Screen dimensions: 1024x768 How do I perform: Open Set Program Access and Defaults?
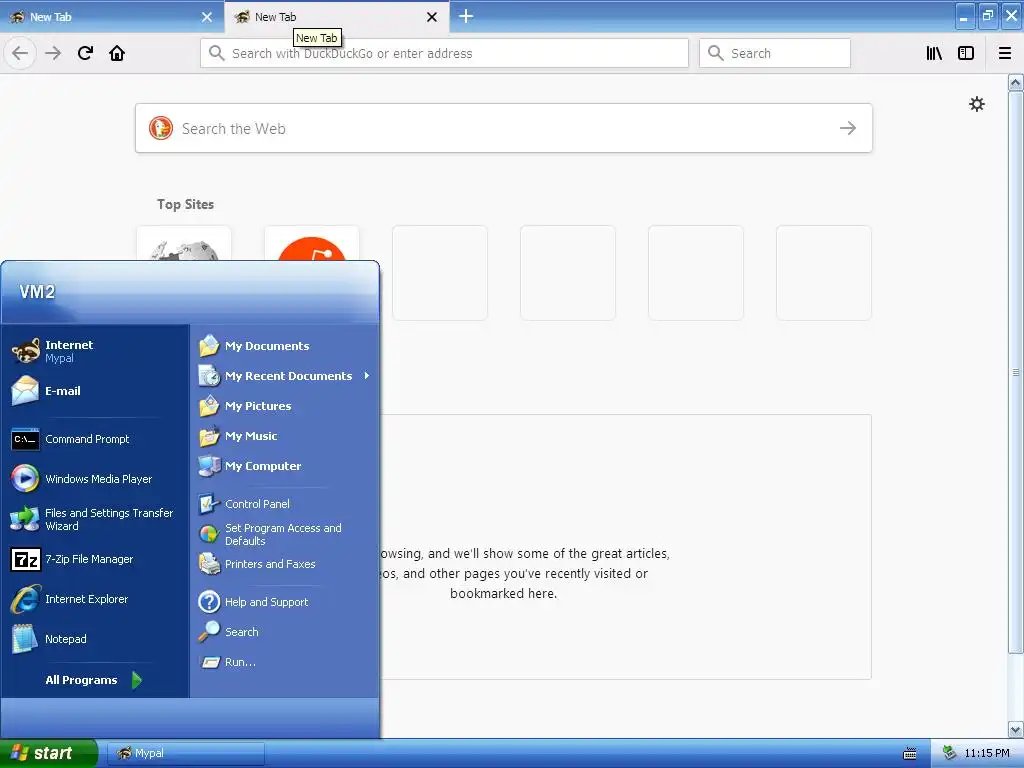(x=284, y=534)
